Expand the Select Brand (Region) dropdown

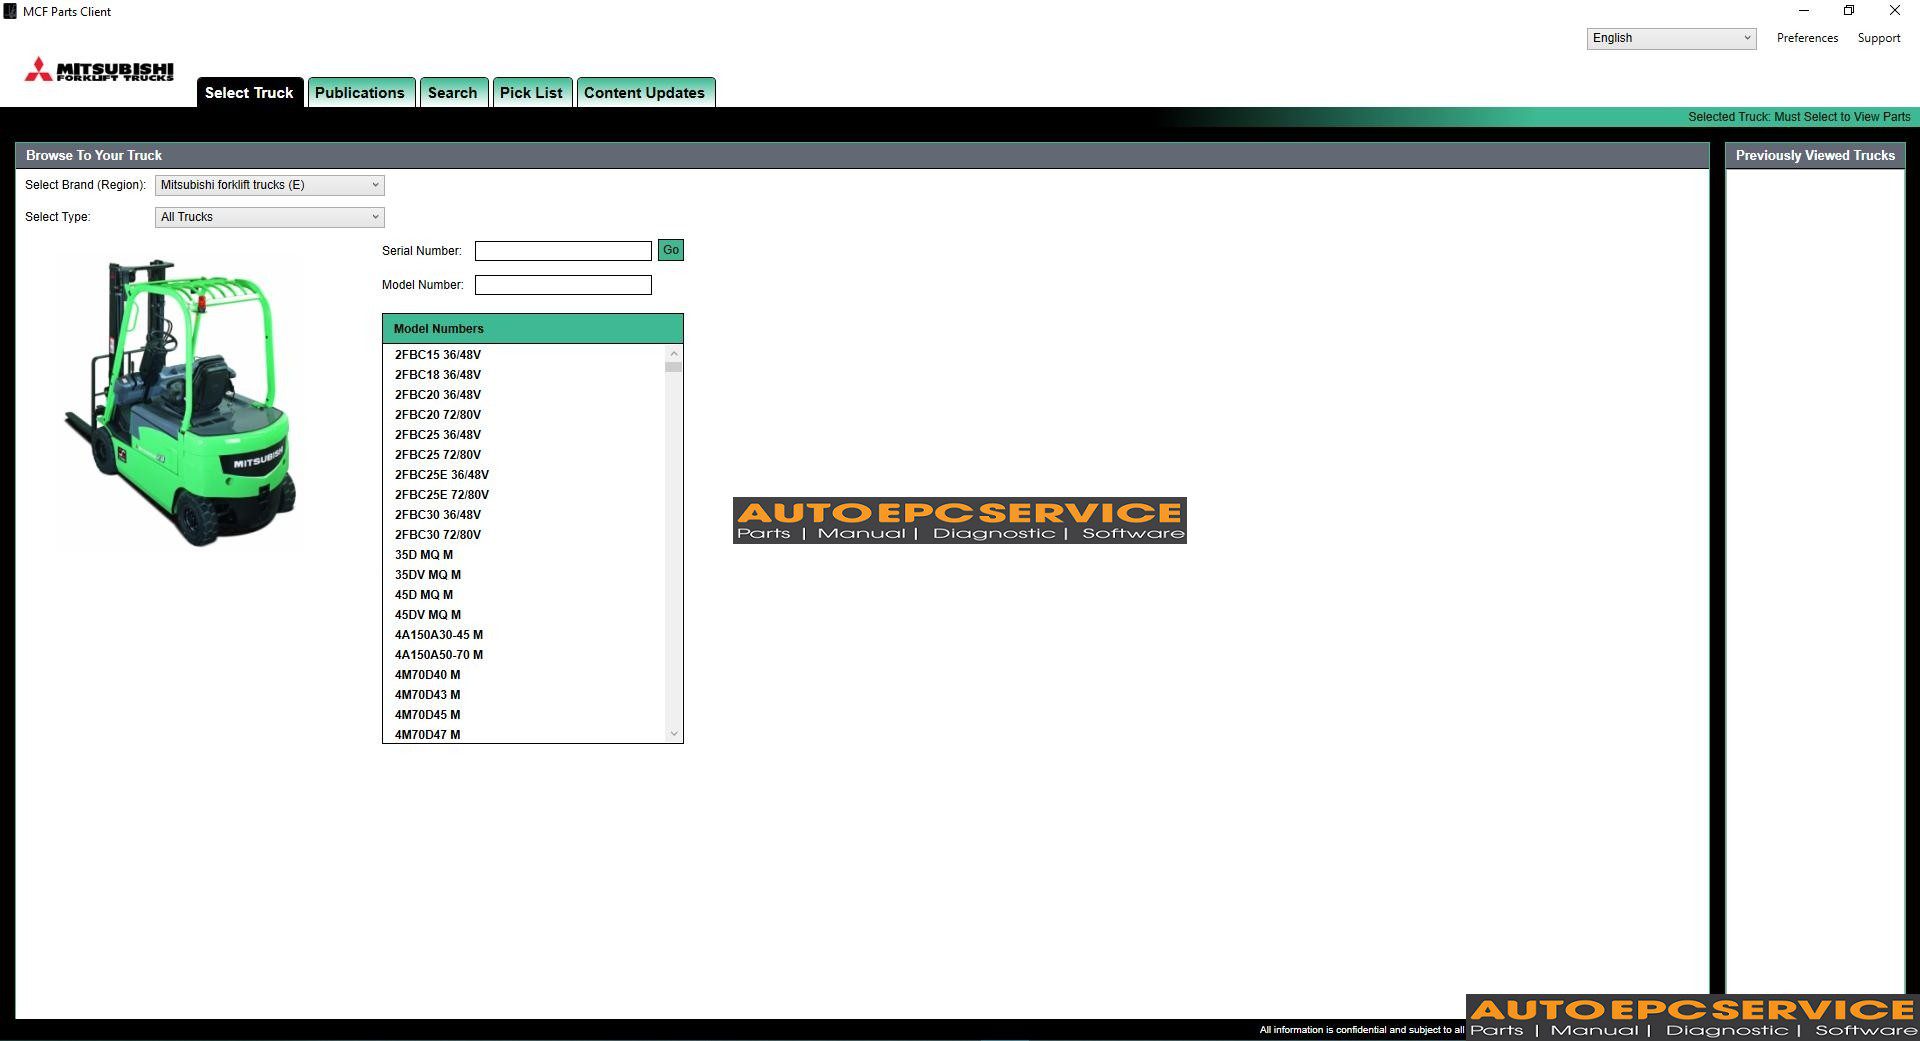[x=270, y=185]
